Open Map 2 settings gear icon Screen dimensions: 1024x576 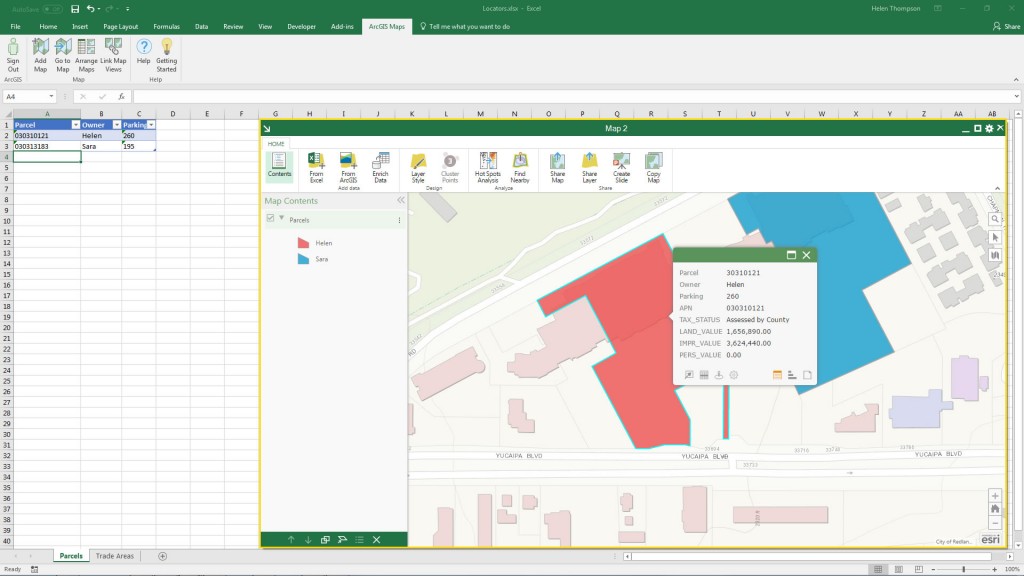coord(989,129)
